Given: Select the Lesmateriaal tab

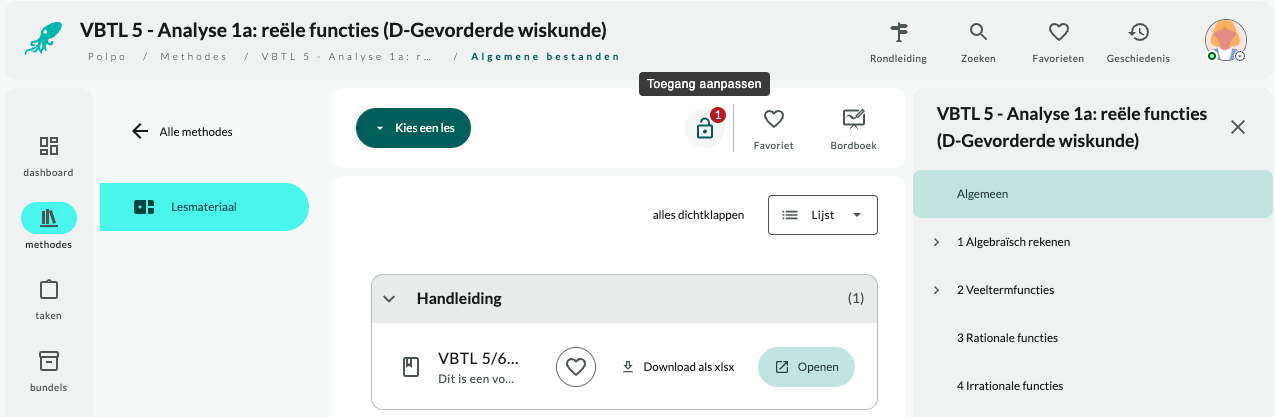Looking at the screenshot, I should point(204,207).
